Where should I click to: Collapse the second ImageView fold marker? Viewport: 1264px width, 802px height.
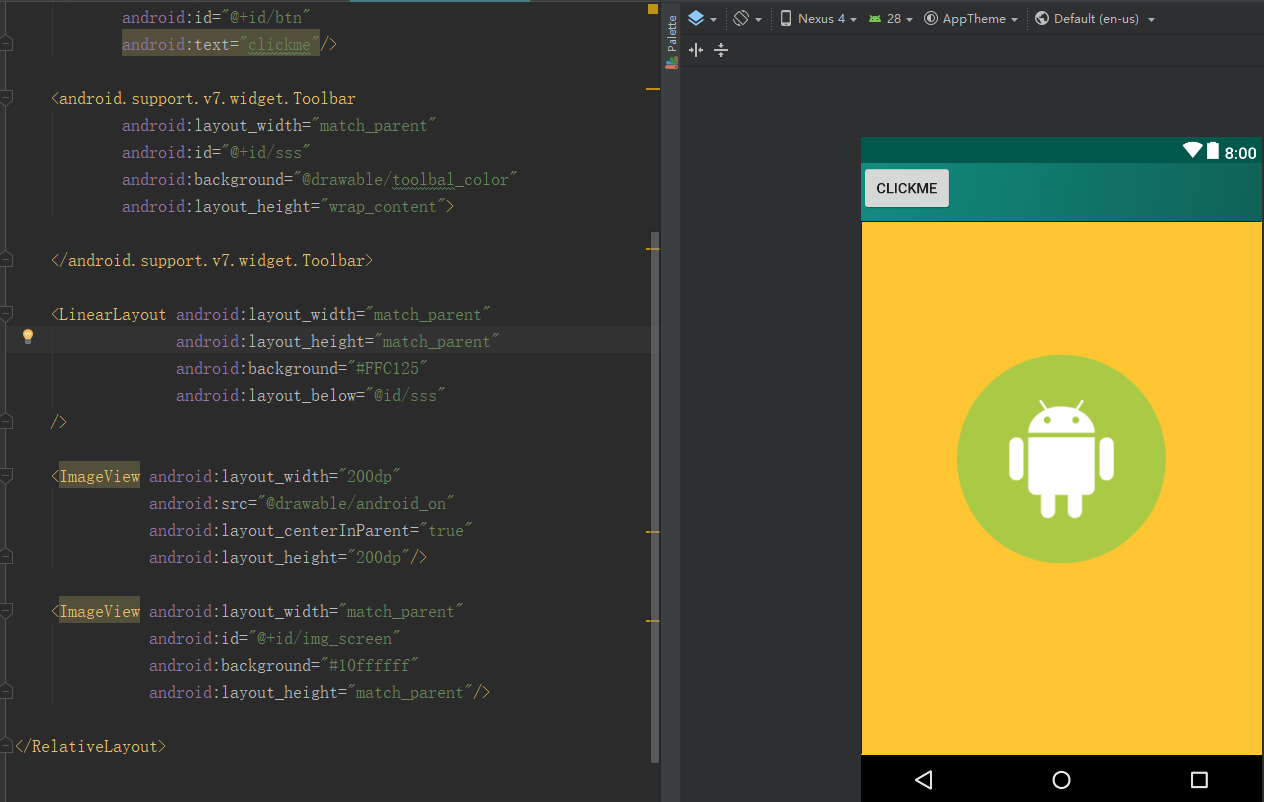click(x=6, y=611)
